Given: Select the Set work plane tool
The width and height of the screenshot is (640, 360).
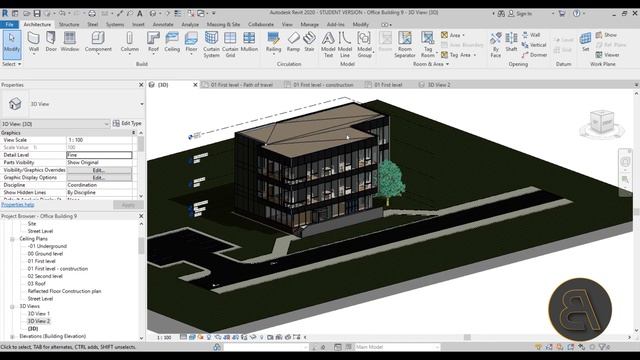Looking at the screenshot, I should click(585, 42).
